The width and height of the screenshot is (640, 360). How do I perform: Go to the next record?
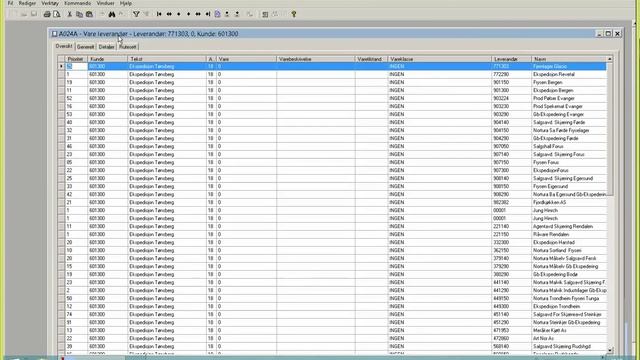click(x=188, y=14)
